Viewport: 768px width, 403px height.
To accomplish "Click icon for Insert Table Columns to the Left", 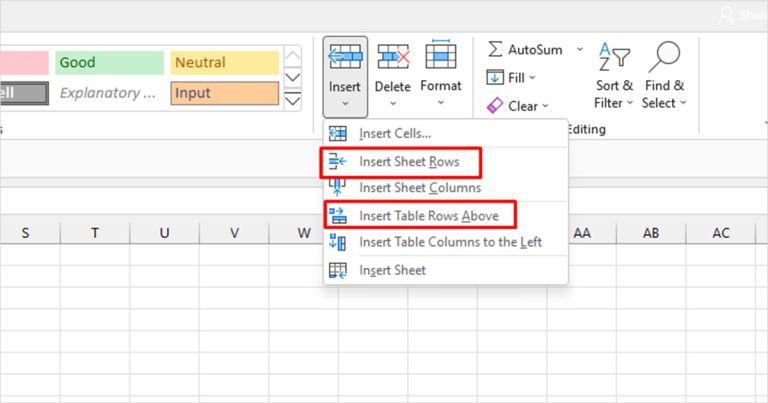I will [337, 242].
